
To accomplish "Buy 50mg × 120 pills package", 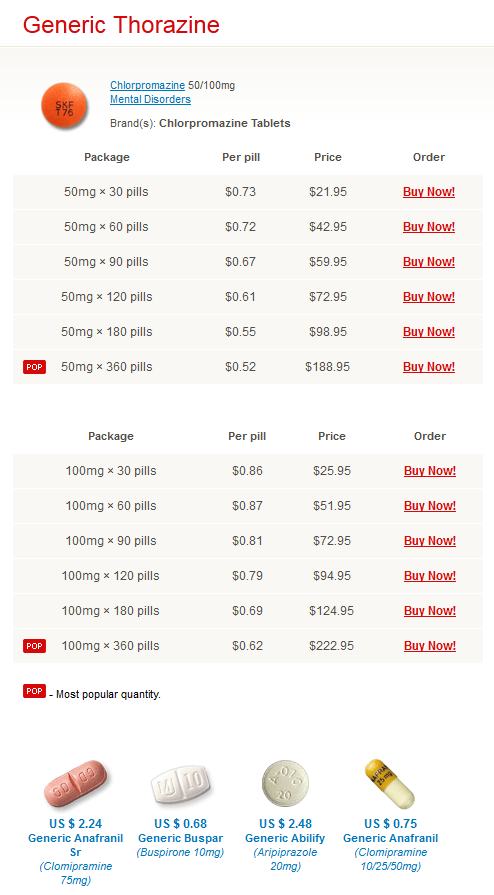I will 429,297.
